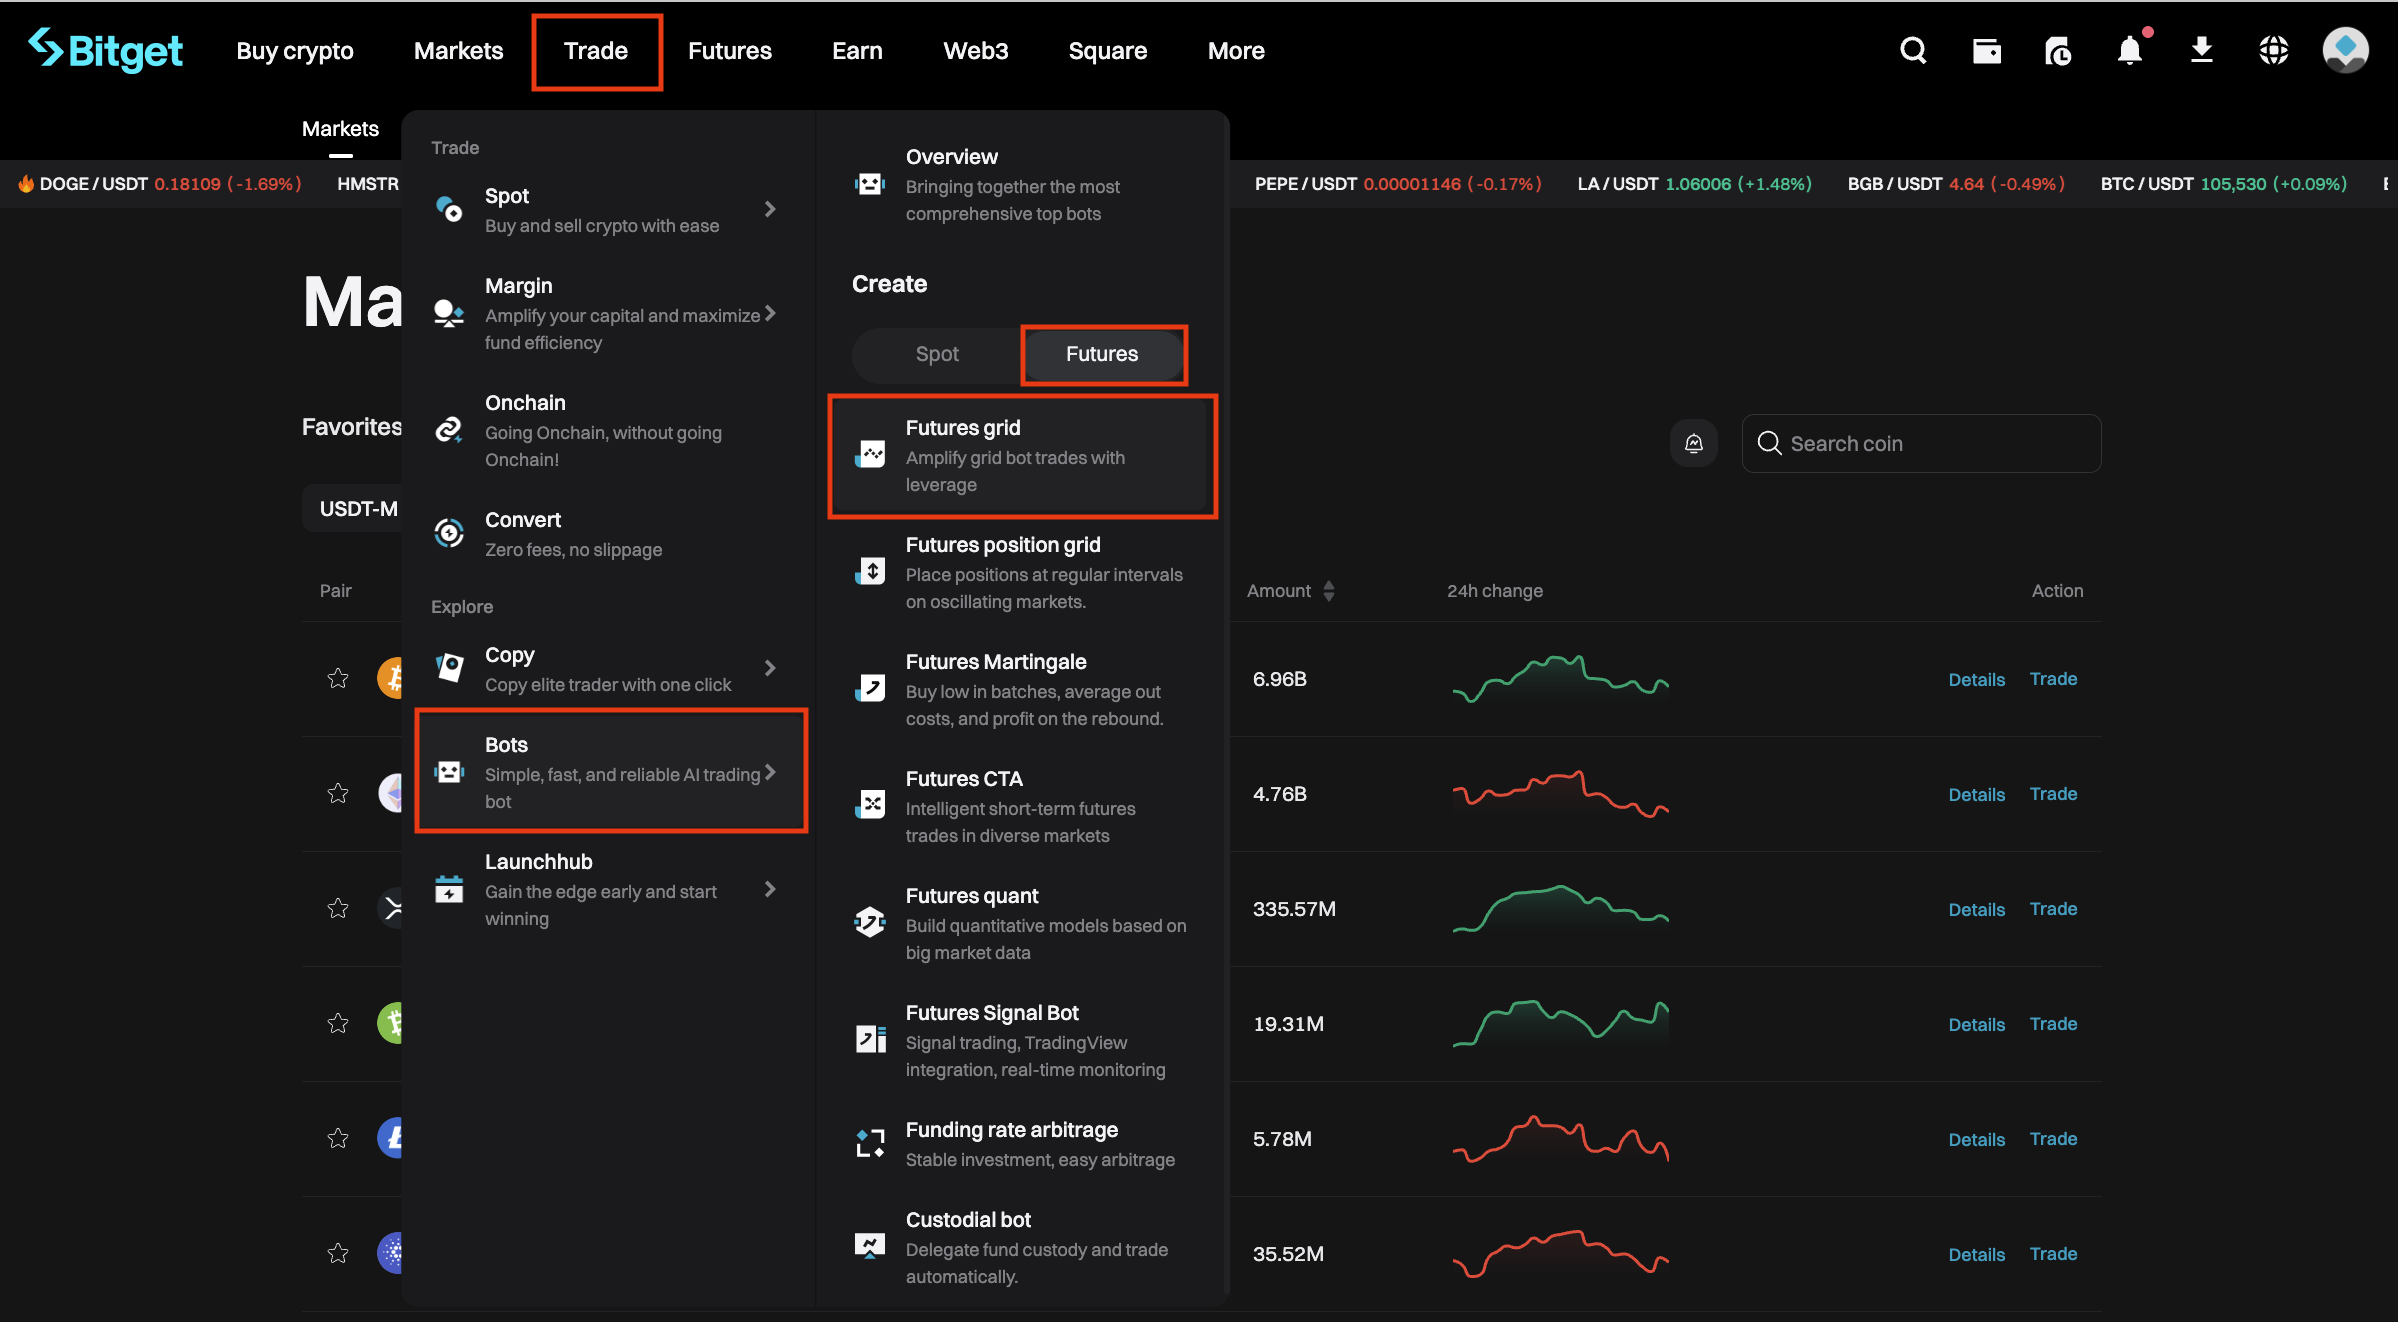View the order history icon
The height and width of the screenshot is (1322, 2398).
[x=2059, y=50]
